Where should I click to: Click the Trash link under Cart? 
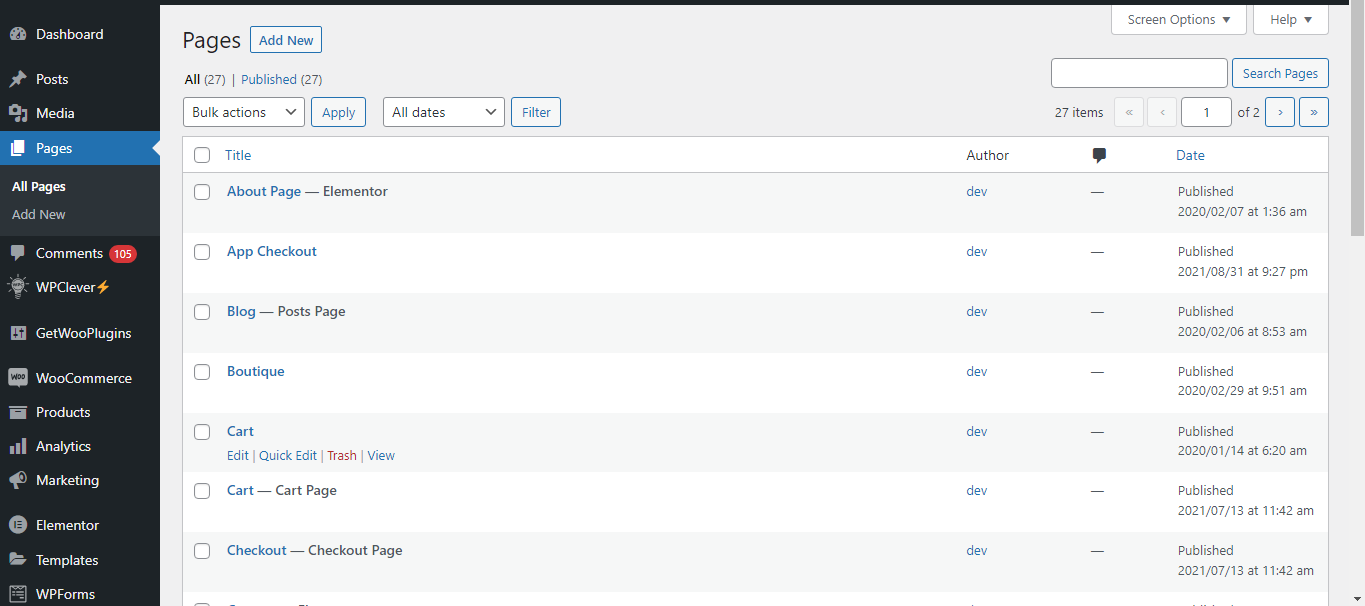click(x=341, y=455)
